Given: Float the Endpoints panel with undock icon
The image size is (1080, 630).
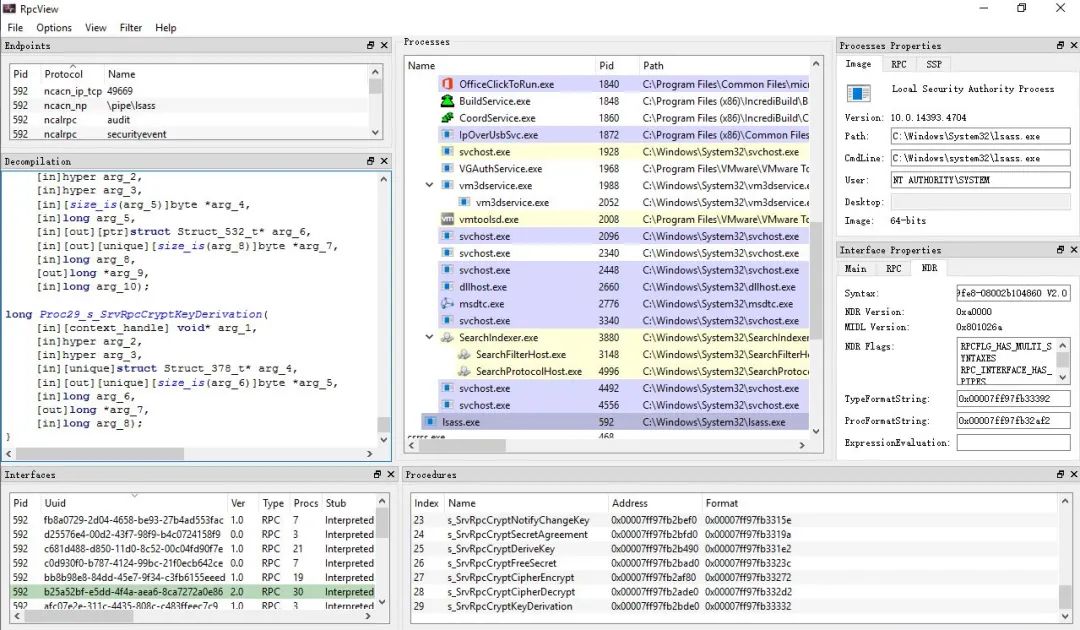Looking at the screenshot, I should (370, 46).
